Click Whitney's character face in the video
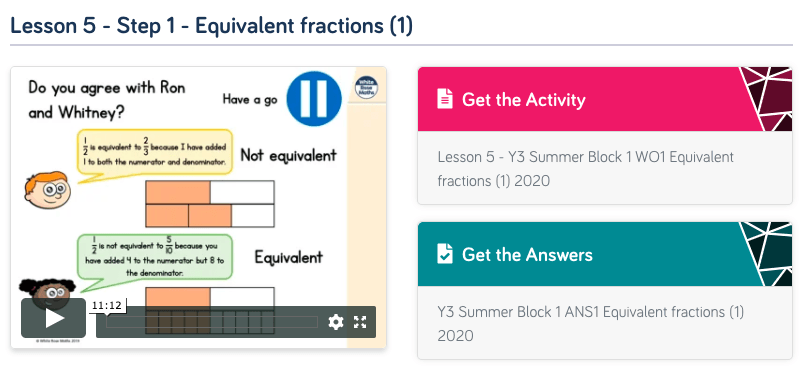809x384 pixels. click(x=49, y=292)
